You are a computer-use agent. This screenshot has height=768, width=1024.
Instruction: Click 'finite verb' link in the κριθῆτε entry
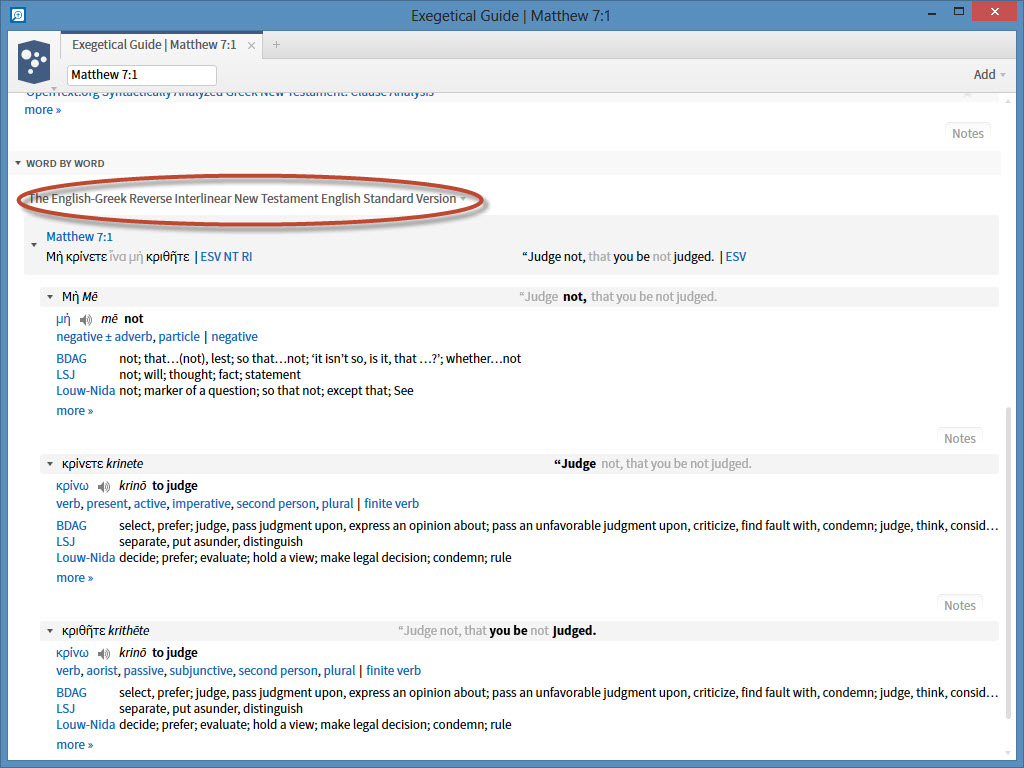pos(393,671)
